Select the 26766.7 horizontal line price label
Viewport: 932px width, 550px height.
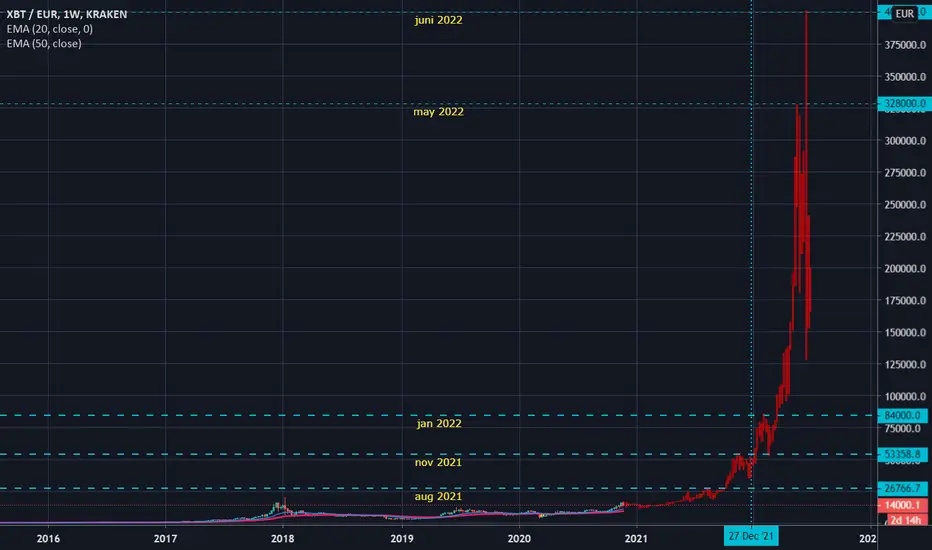click(x=903, y=488)
